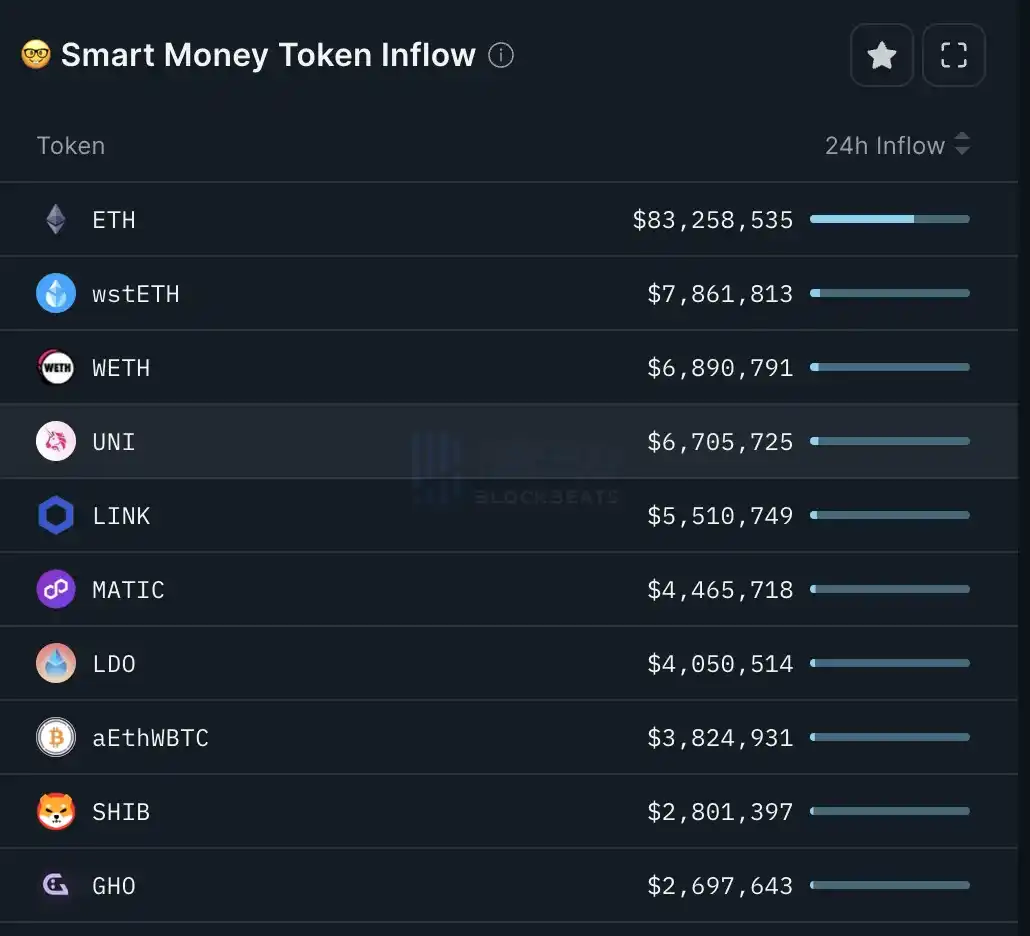Expand panel with fullscreen icon
The width and height of the screenshot is (1030, 936).
(953, 56)
